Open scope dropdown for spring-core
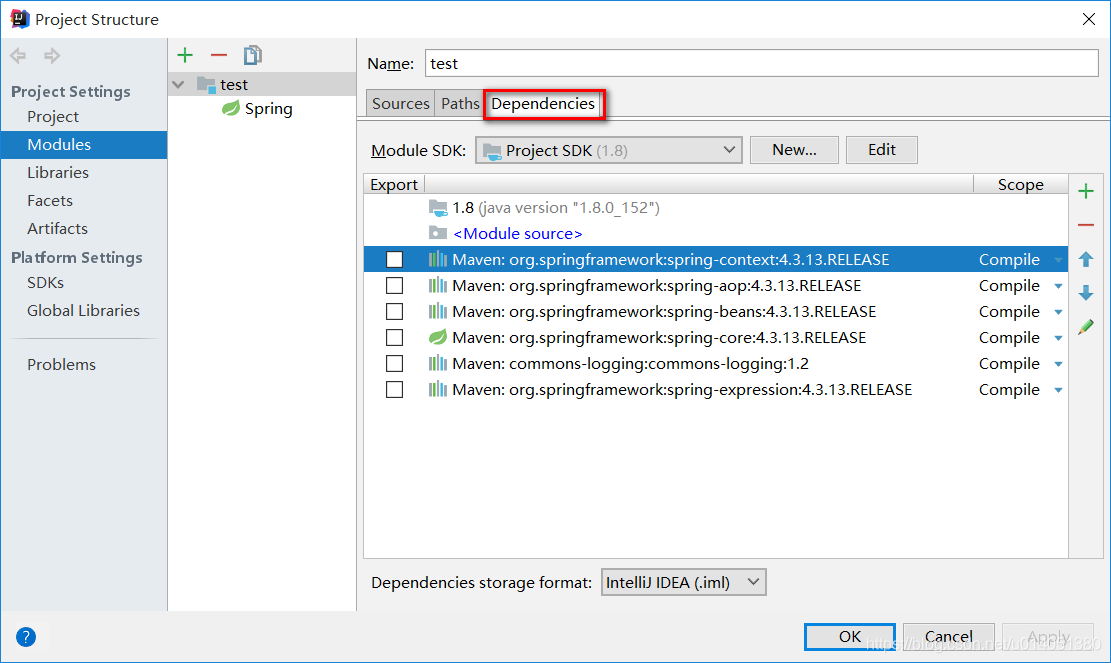The image size is (1111, 663). click(x=1058, y=338)
